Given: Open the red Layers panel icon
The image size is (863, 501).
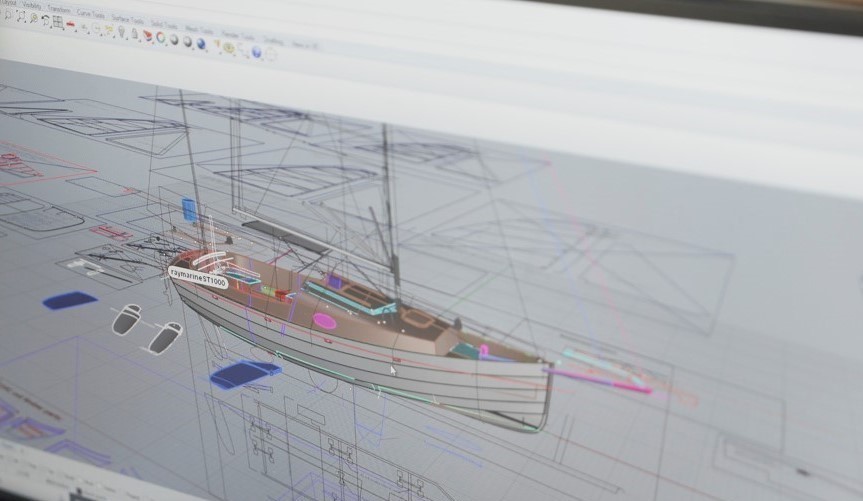Looking at the screenshot, I should point(147,36).
